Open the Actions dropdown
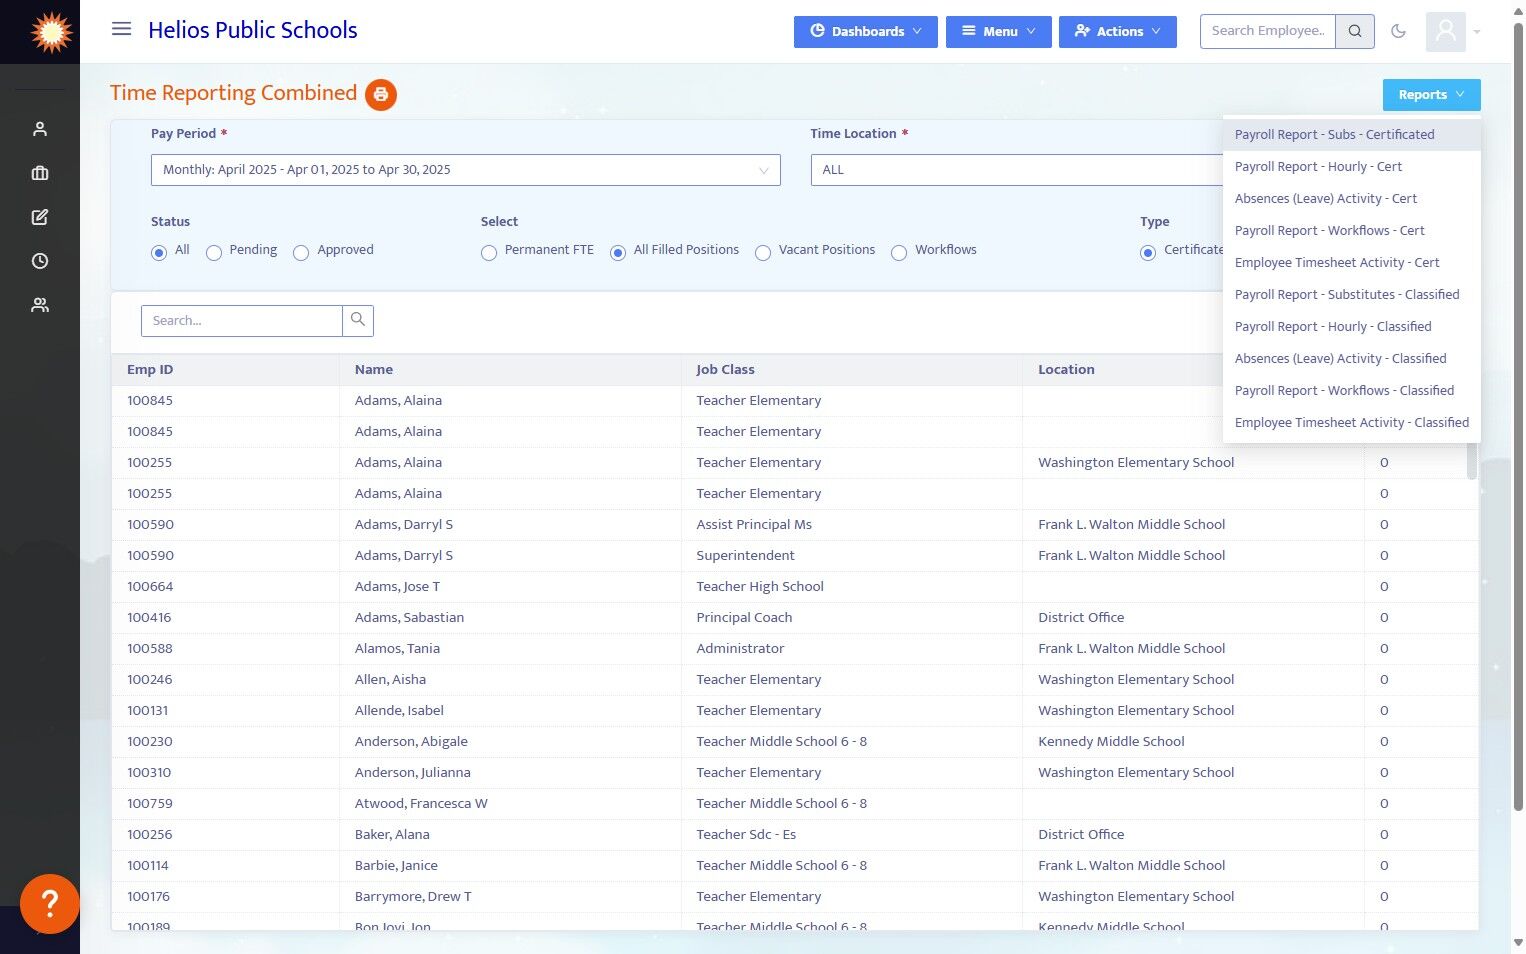Viewport: 1526px width, 954px height. [1118, 32]
